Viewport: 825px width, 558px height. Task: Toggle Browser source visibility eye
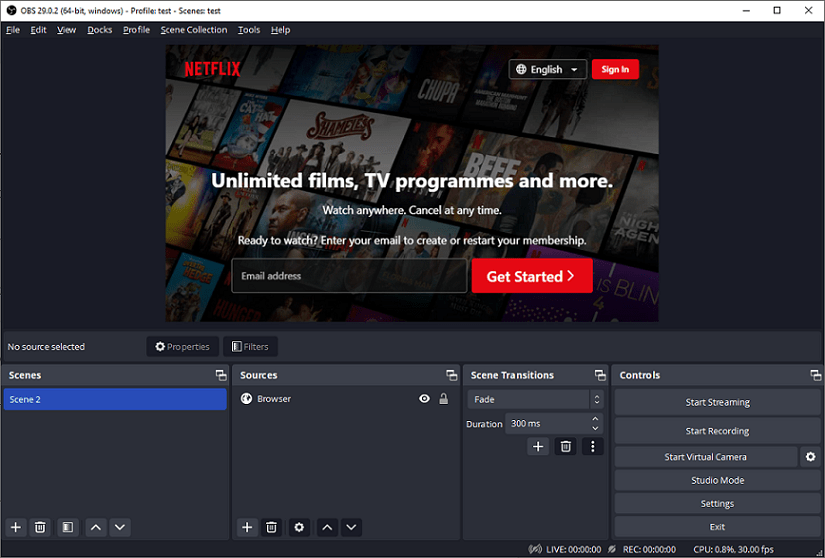424,399
